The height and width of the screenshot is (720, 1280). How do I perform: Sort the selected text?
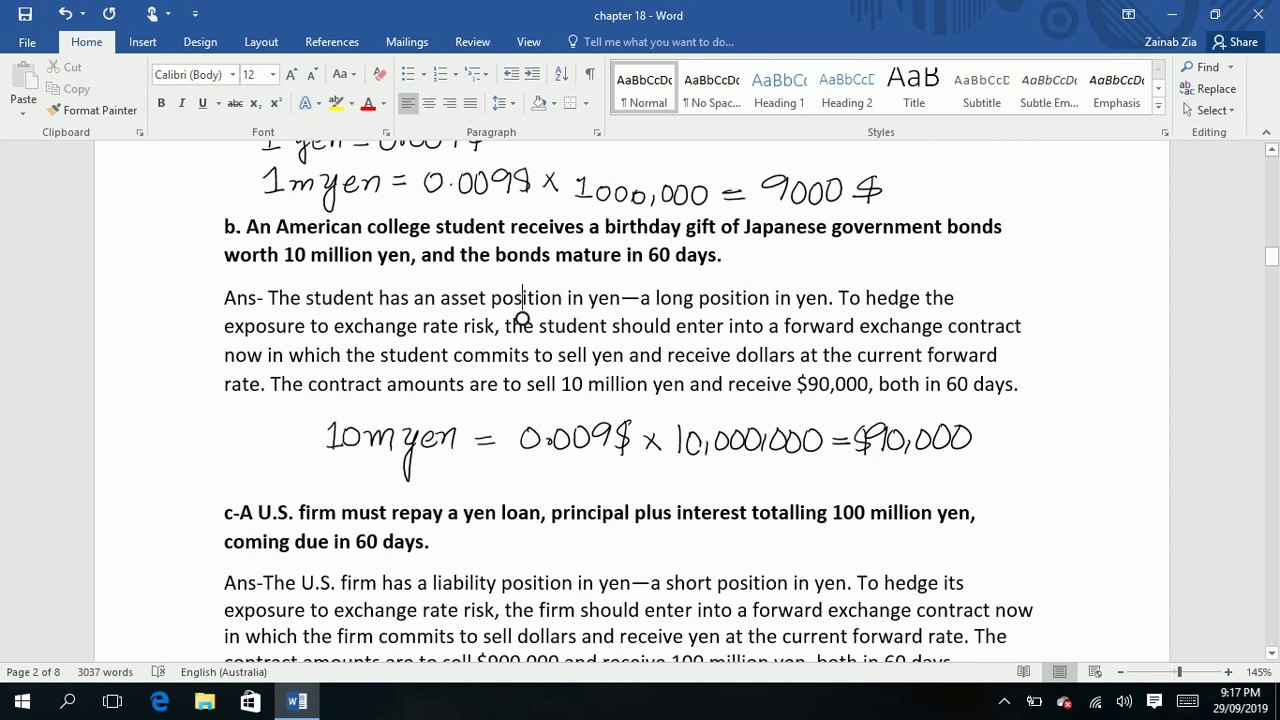pos(561,74)
